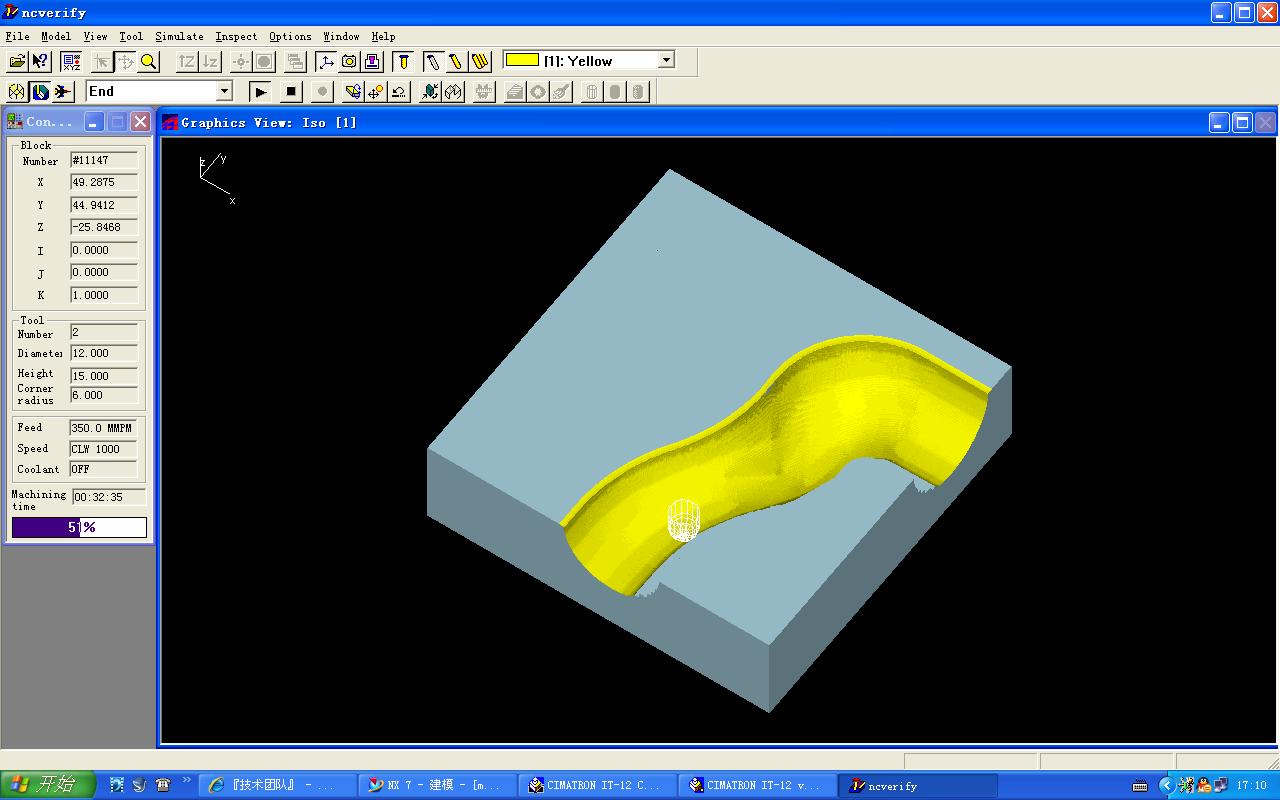Click the airplane fast-simulate icon
The width and height of the screenshot is (1280, 800).
coord(63,91)
